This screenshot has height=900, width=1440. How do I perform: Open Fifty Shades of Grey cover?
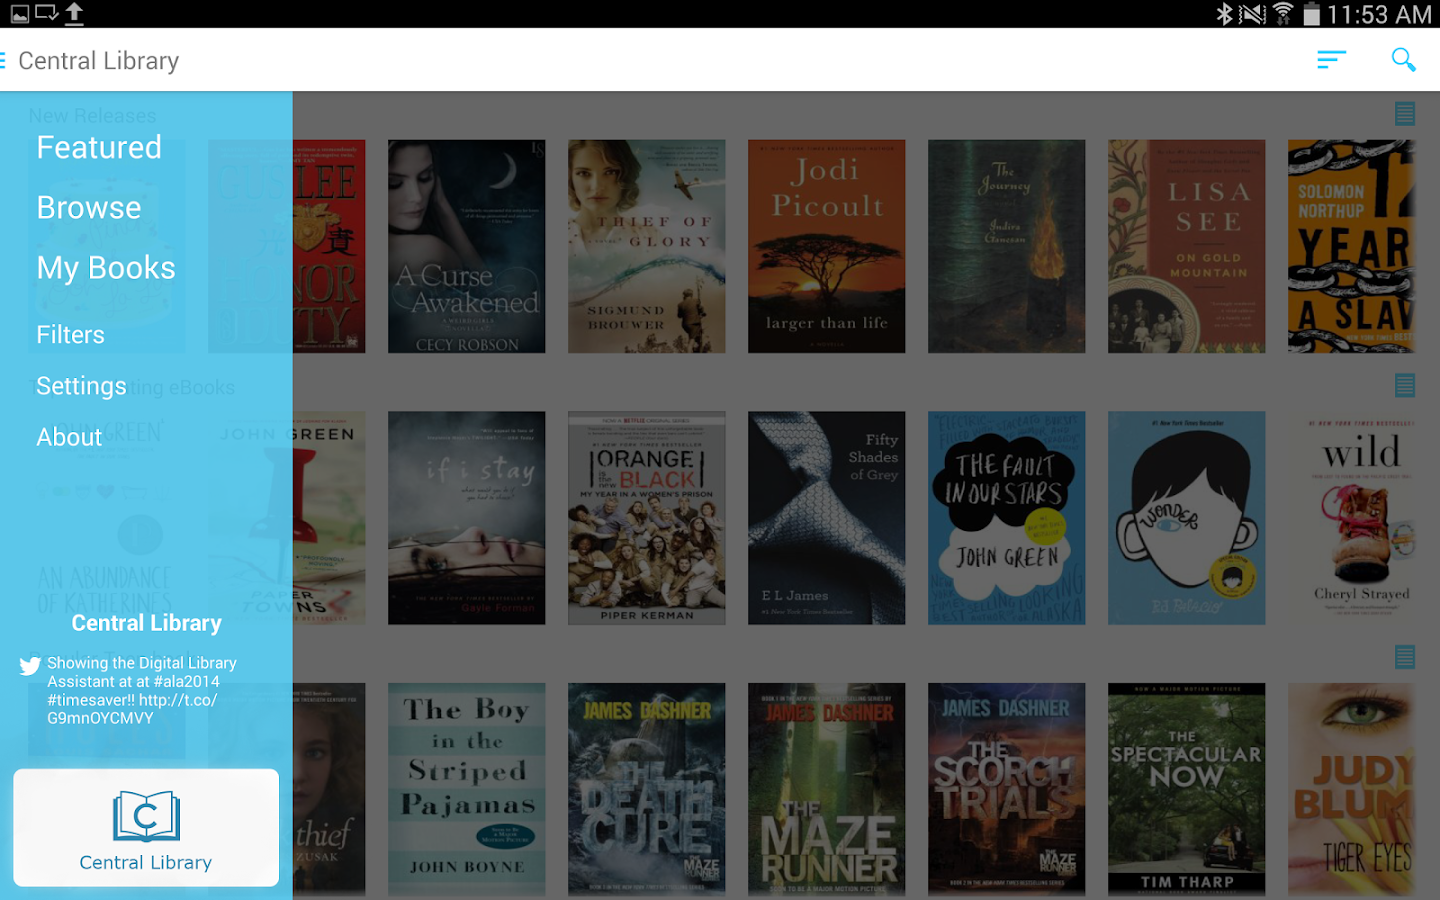827,518
